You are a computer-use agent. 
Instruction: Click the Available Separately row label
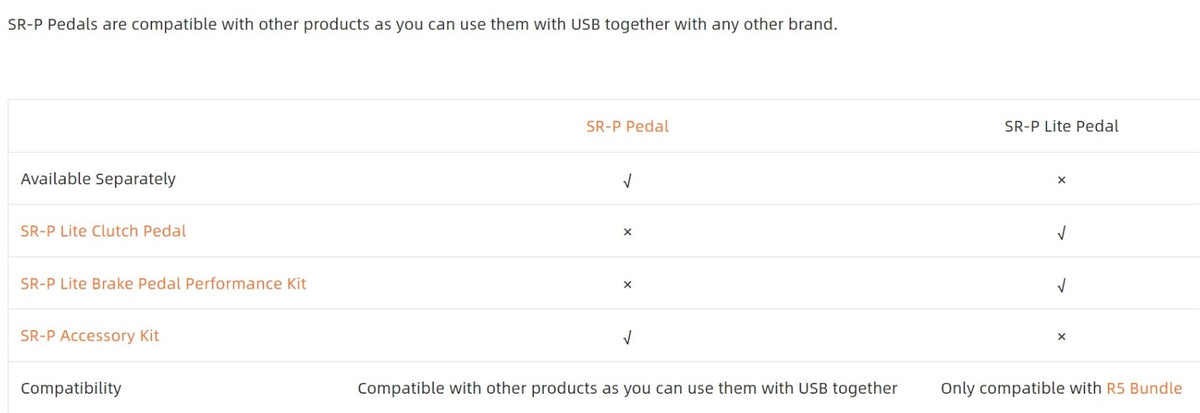click(x=98, y=179)
